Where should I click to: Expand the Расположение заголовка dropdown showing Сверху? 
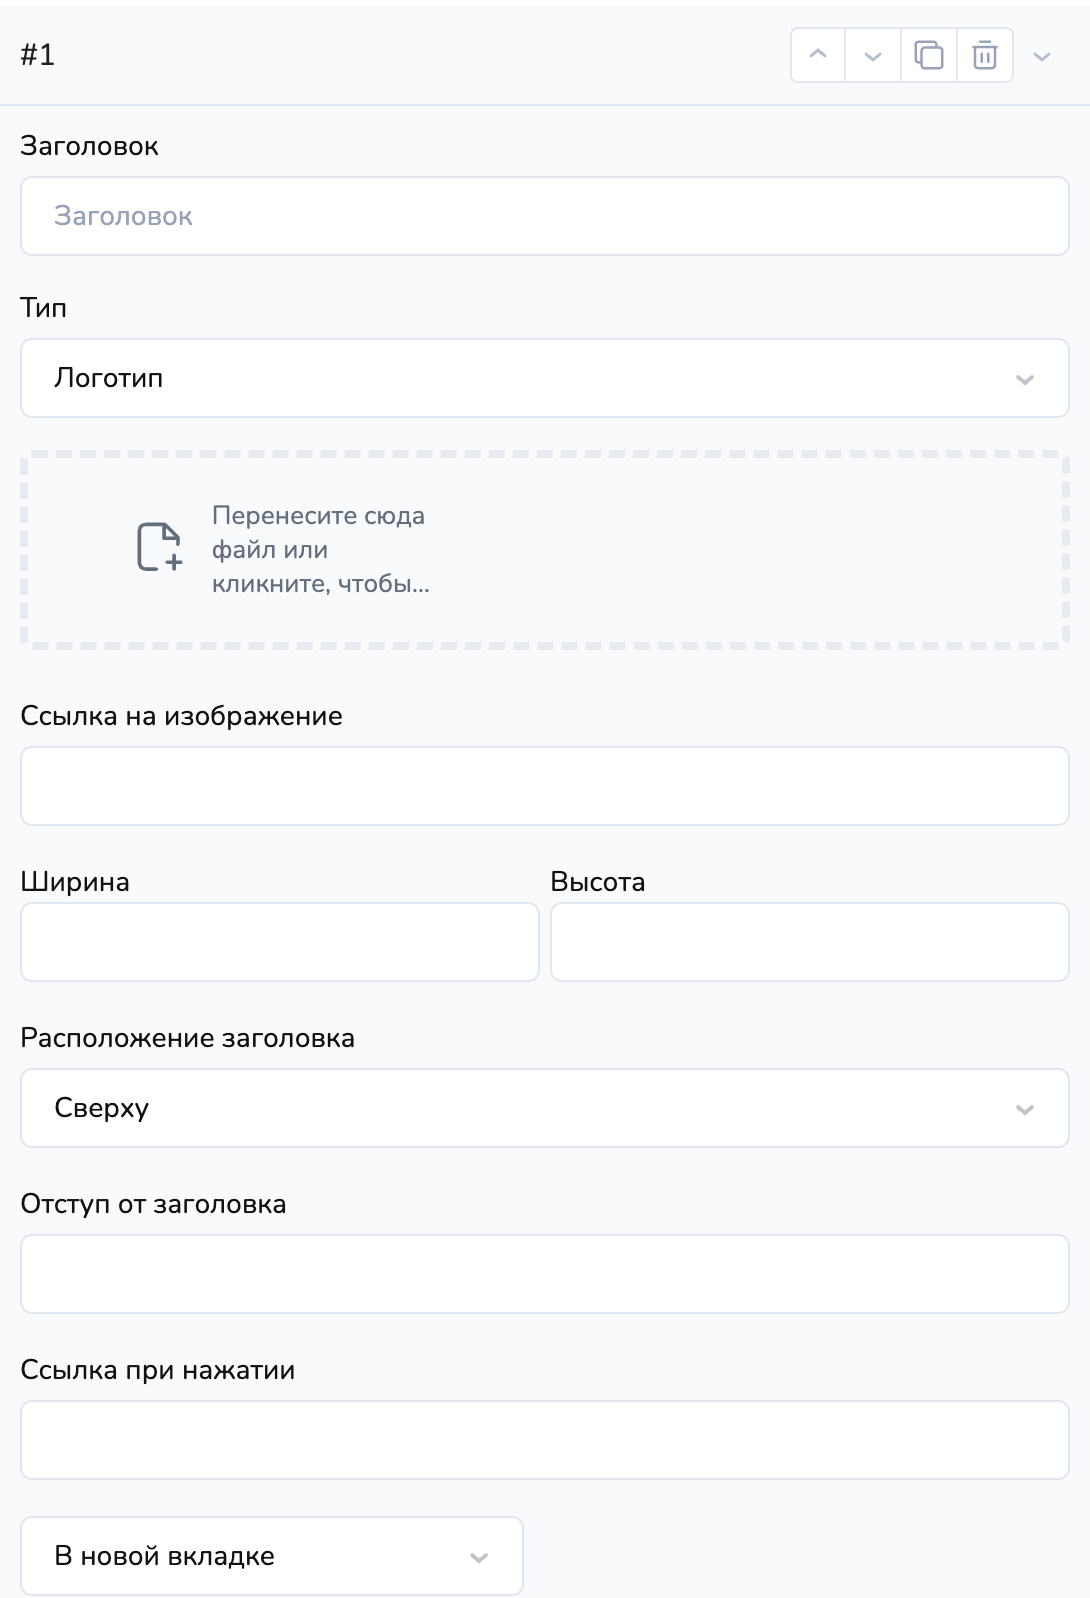coord(545,1108)
